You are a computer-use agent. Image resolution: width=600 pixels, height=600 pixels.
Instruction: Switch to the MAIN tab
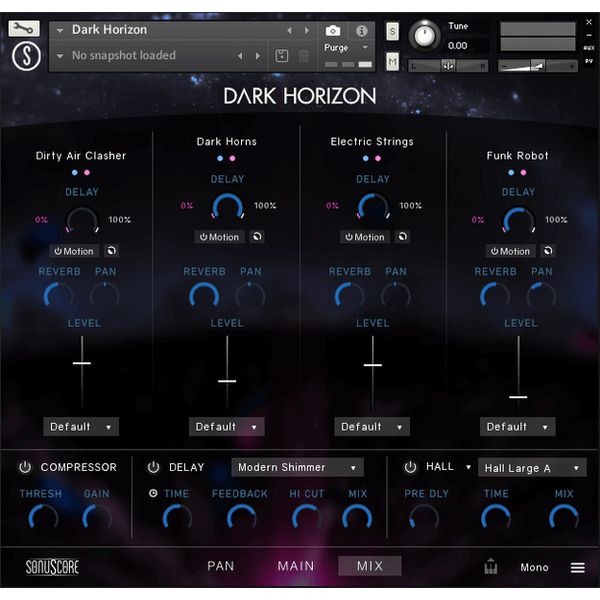coord(296,566)
